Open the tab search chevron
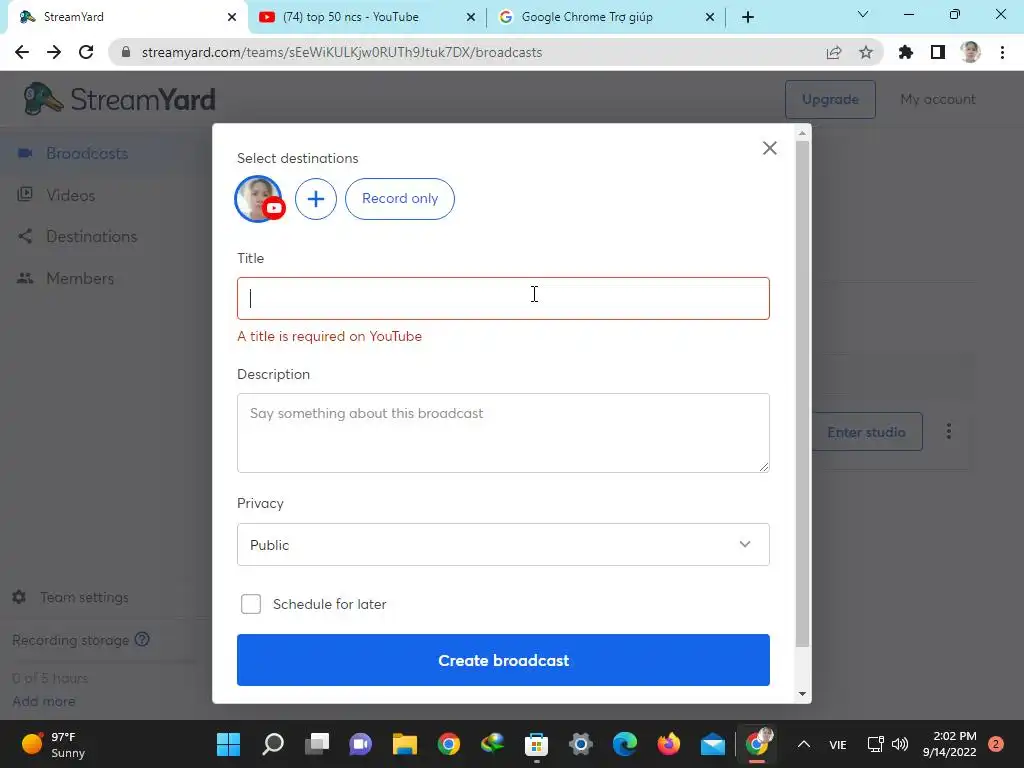 pos(863,14)
